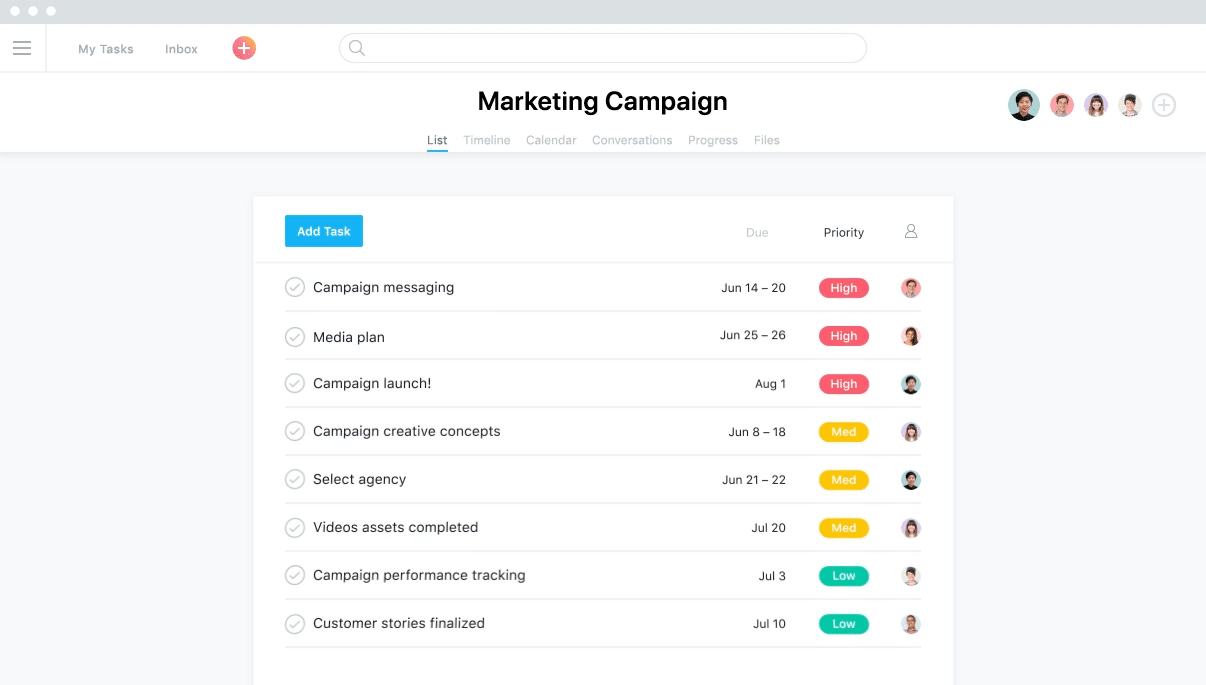Select the Campaign launch! assignee avatar
This screenshot has height=685, width=1206.
910,383
